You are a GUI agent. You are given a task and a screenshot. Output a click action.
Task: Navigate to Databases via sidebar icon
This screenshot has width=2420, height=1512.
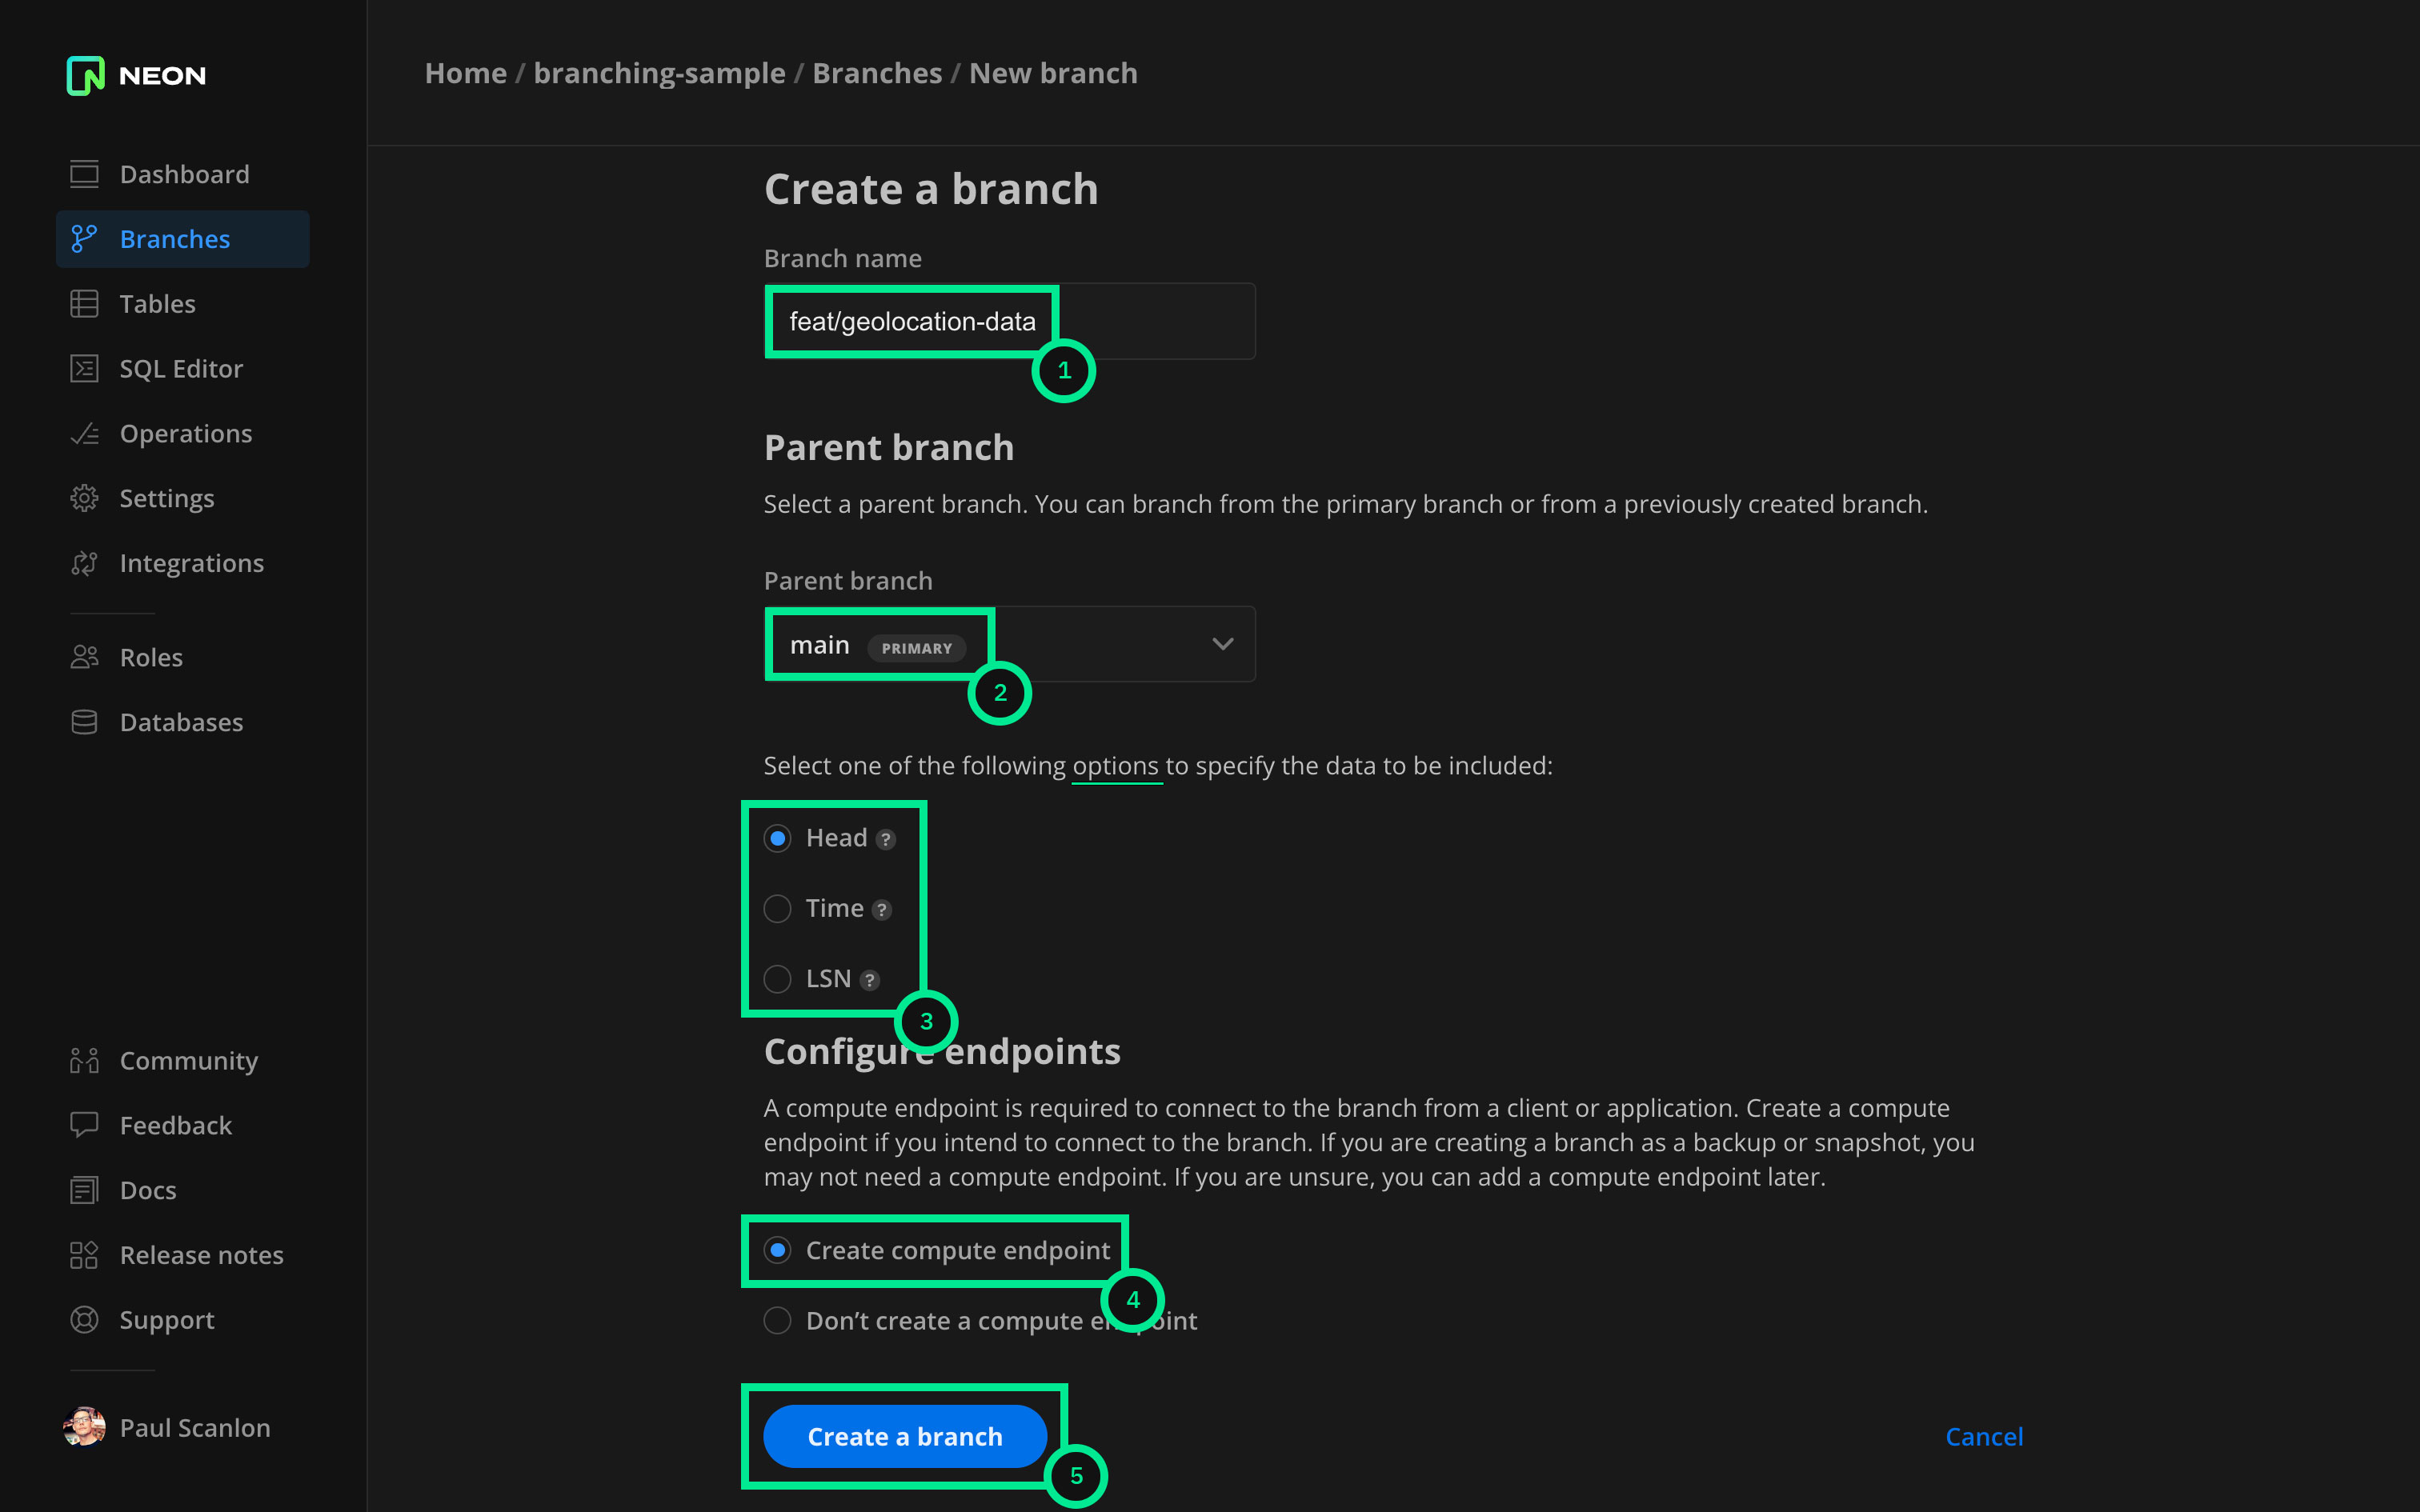tap(84, 722)
